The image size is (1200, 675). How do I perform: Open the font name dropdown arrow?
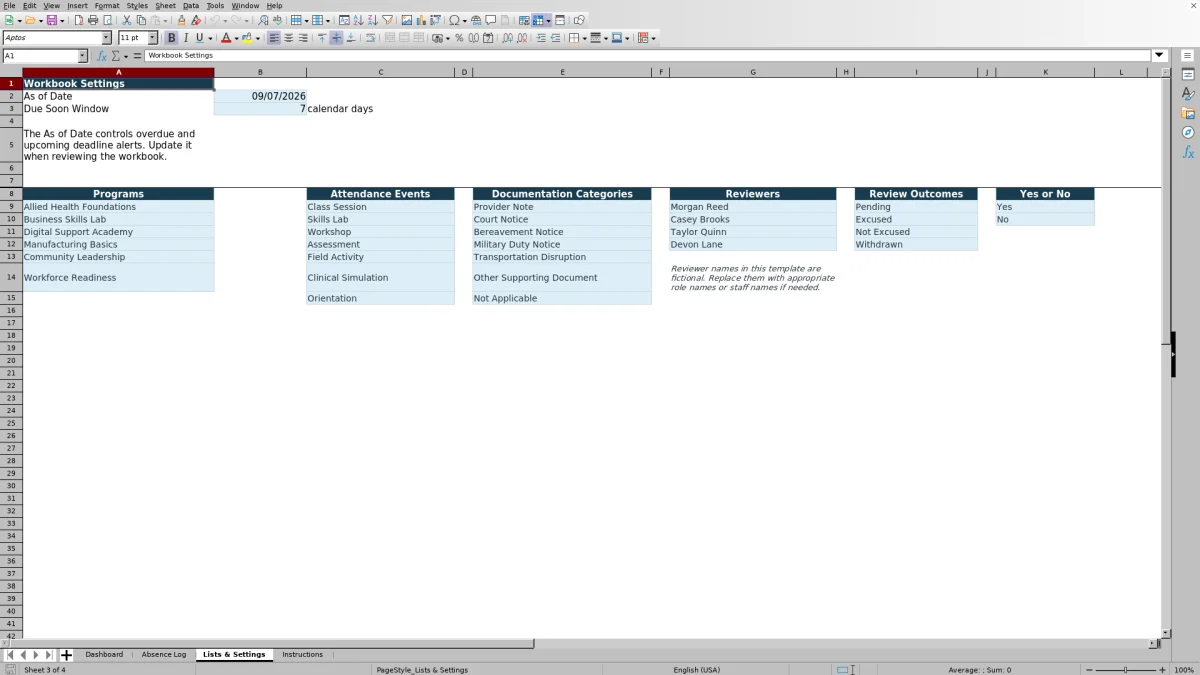click(106, 38)
